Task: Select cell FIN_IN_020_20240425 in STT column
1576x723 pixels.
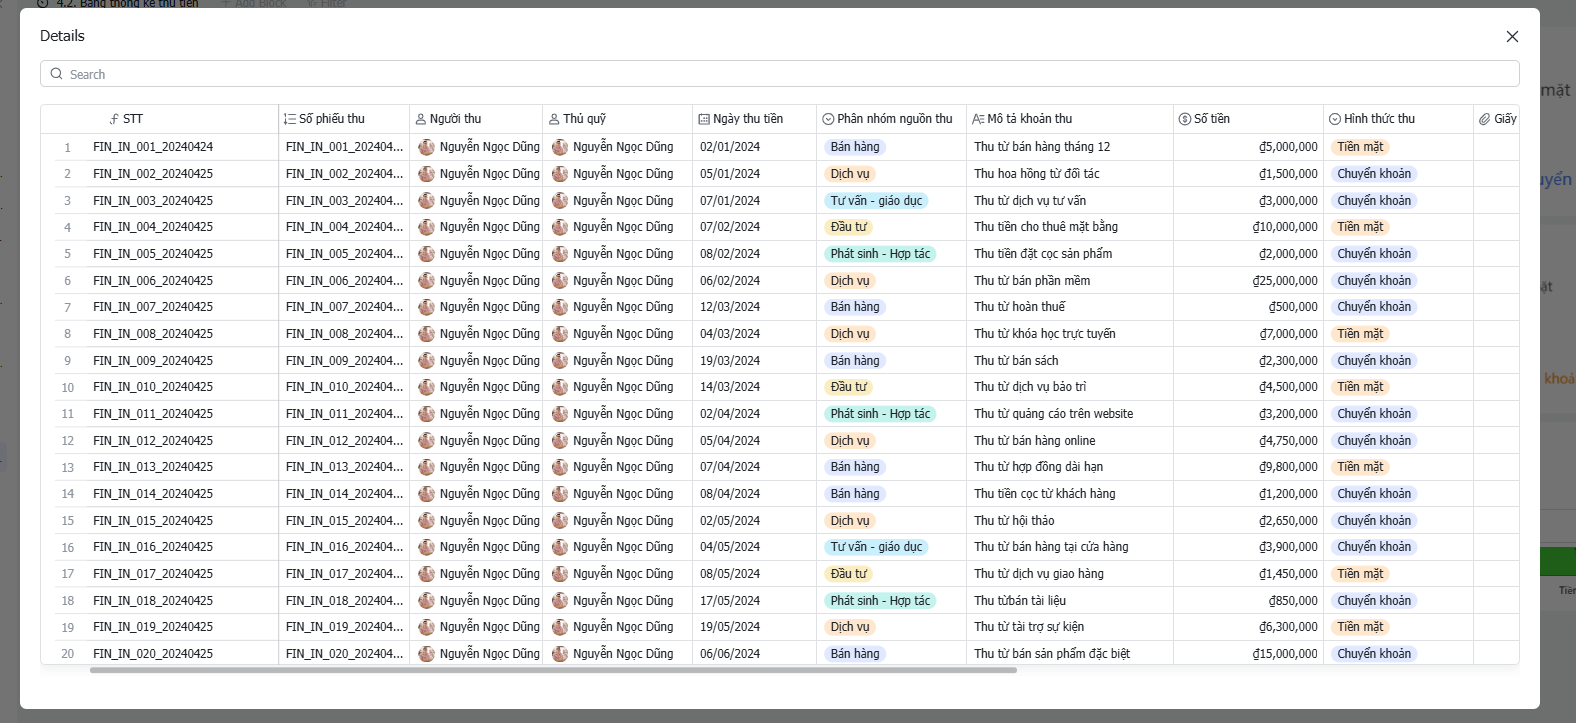Action: click(x=153, y=654)
